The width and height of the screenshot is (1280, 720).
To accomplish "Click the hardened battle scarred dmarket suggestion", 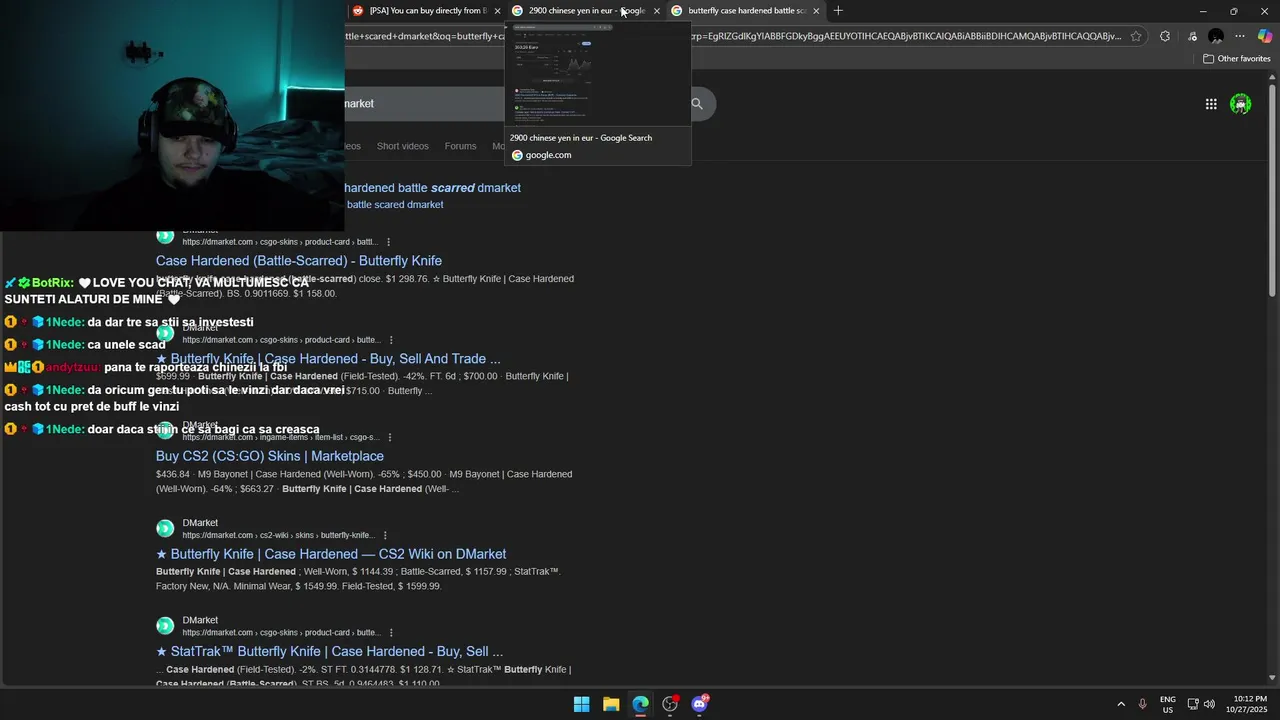I will point(432,188).
